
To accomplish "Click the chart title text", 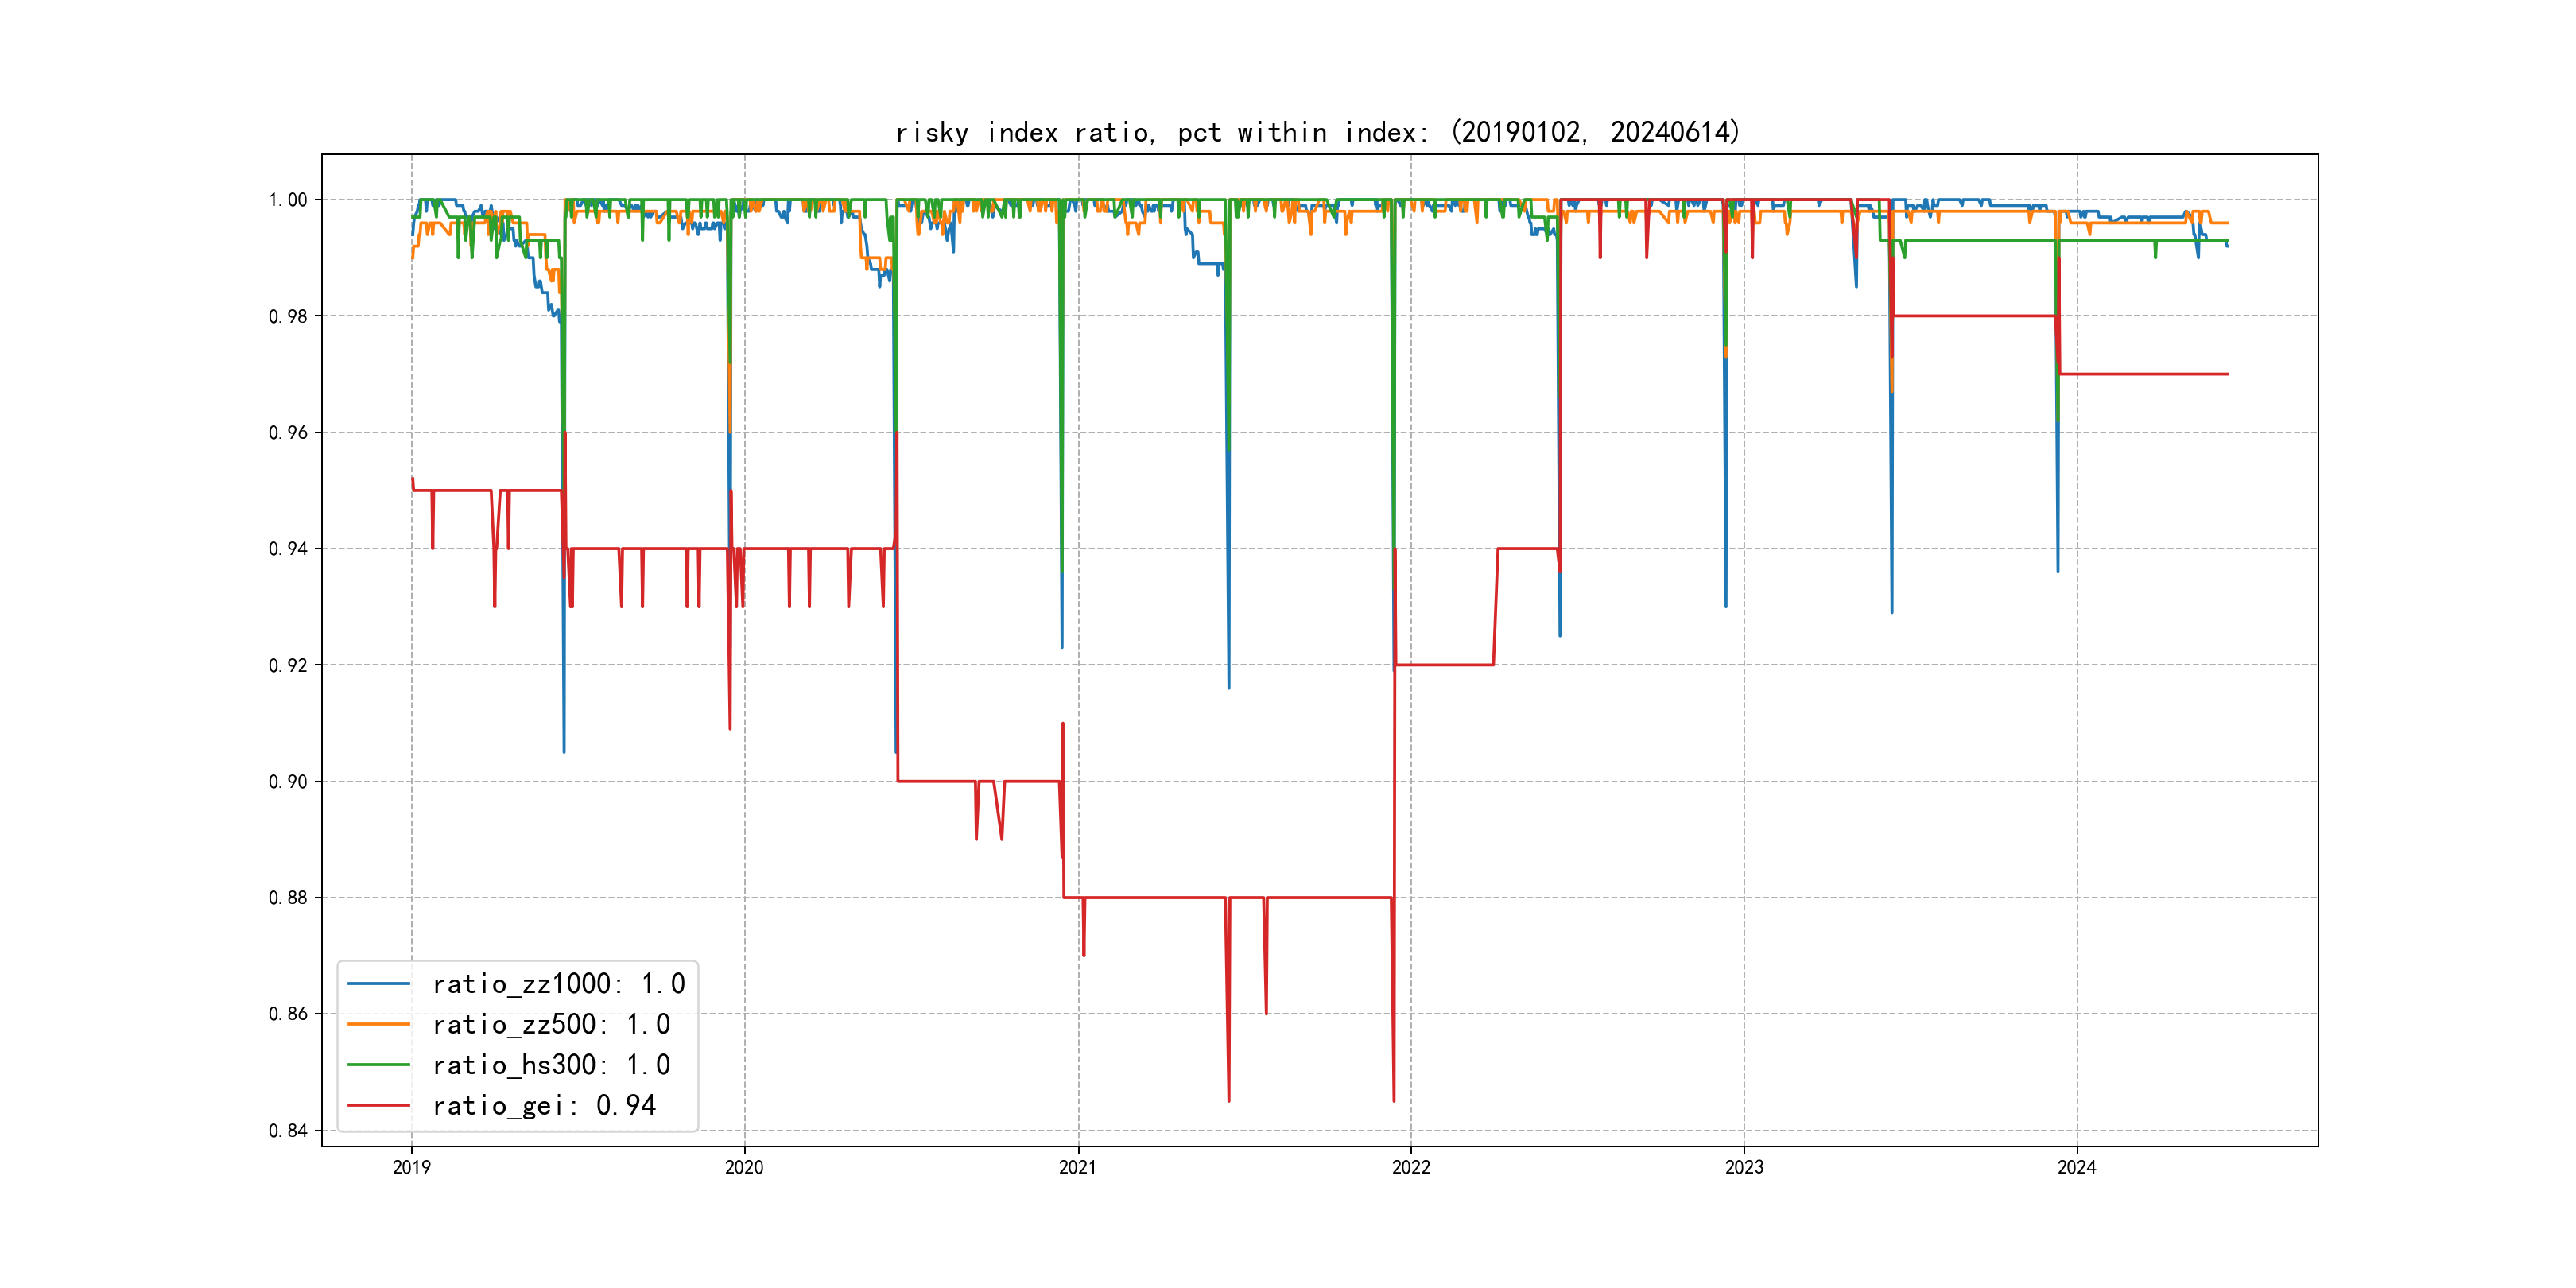I will (x=1317, y=132).
